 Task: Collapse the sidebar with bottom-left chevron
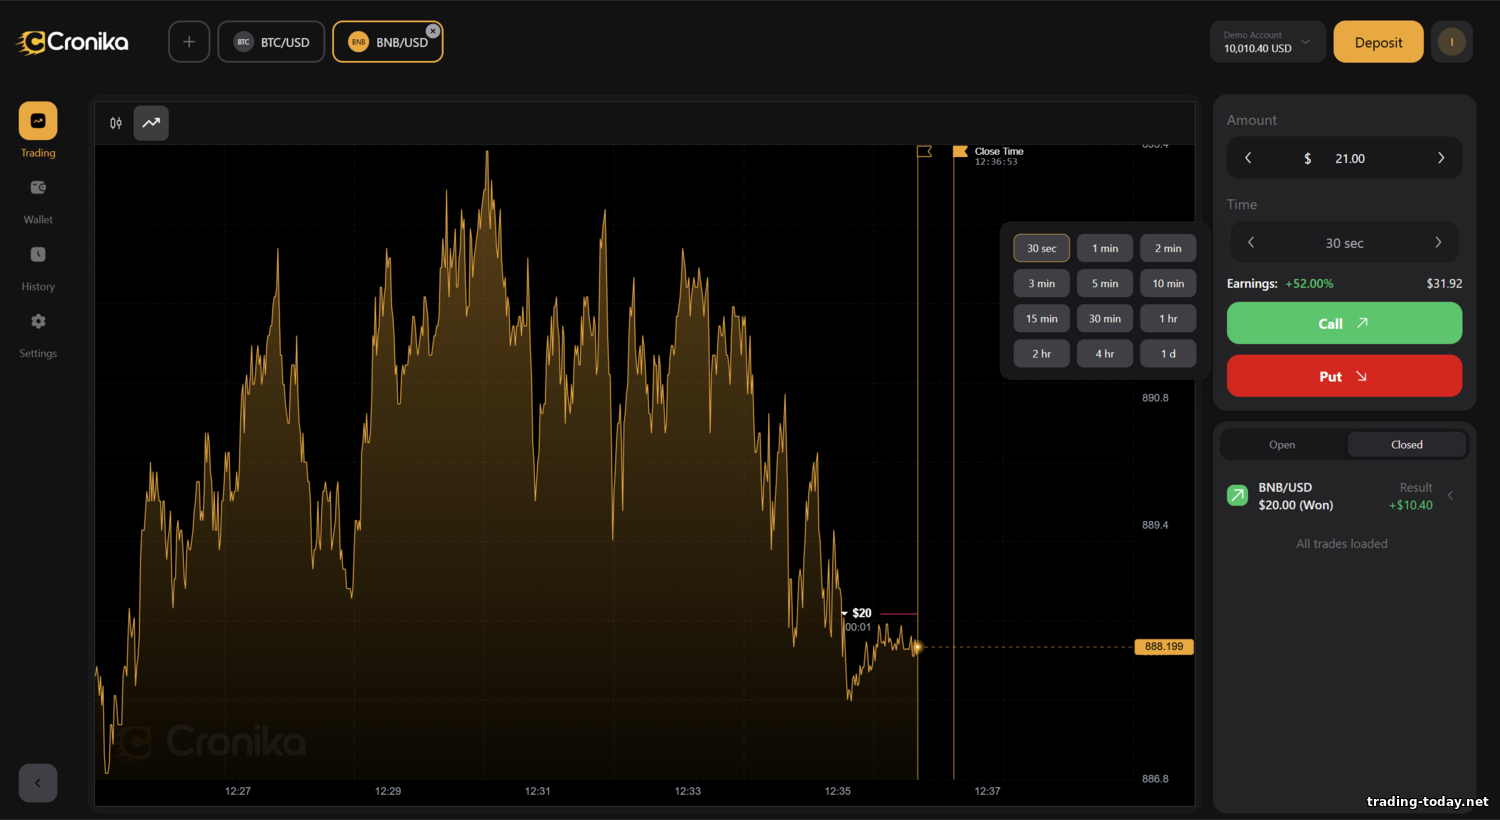point(37,783)
